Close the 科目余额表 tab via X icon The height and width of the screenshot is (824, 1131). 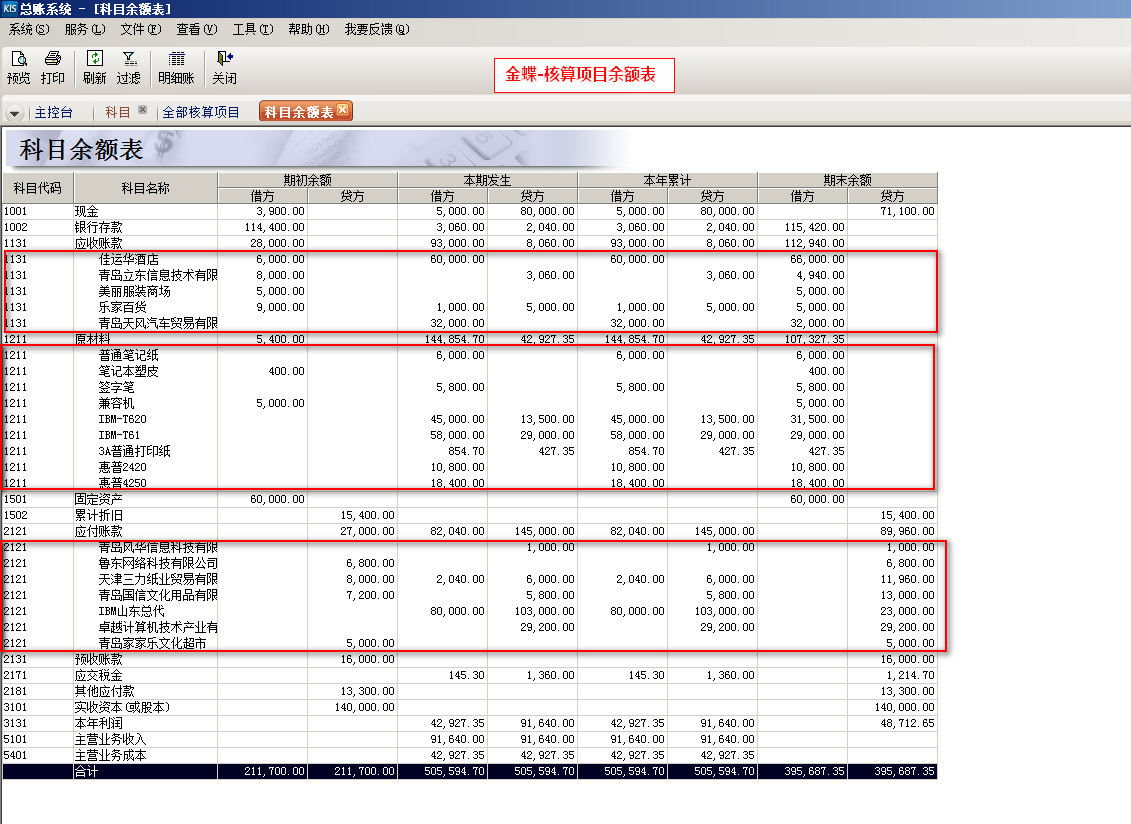pos(343,111)
